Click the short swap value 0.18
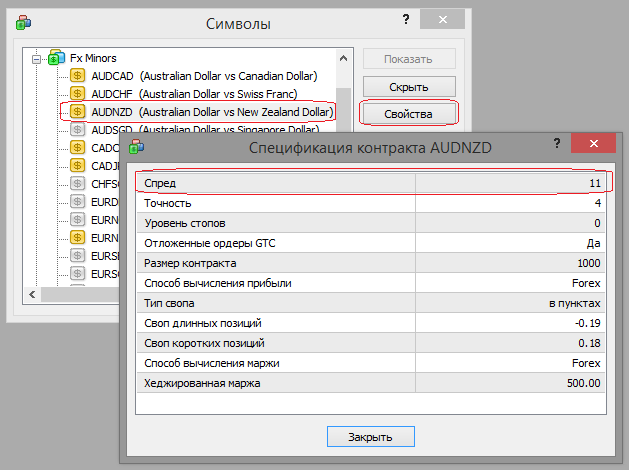The height and width of the screenshot is (470, 629). pyautogui.click(x=589, y=343)
